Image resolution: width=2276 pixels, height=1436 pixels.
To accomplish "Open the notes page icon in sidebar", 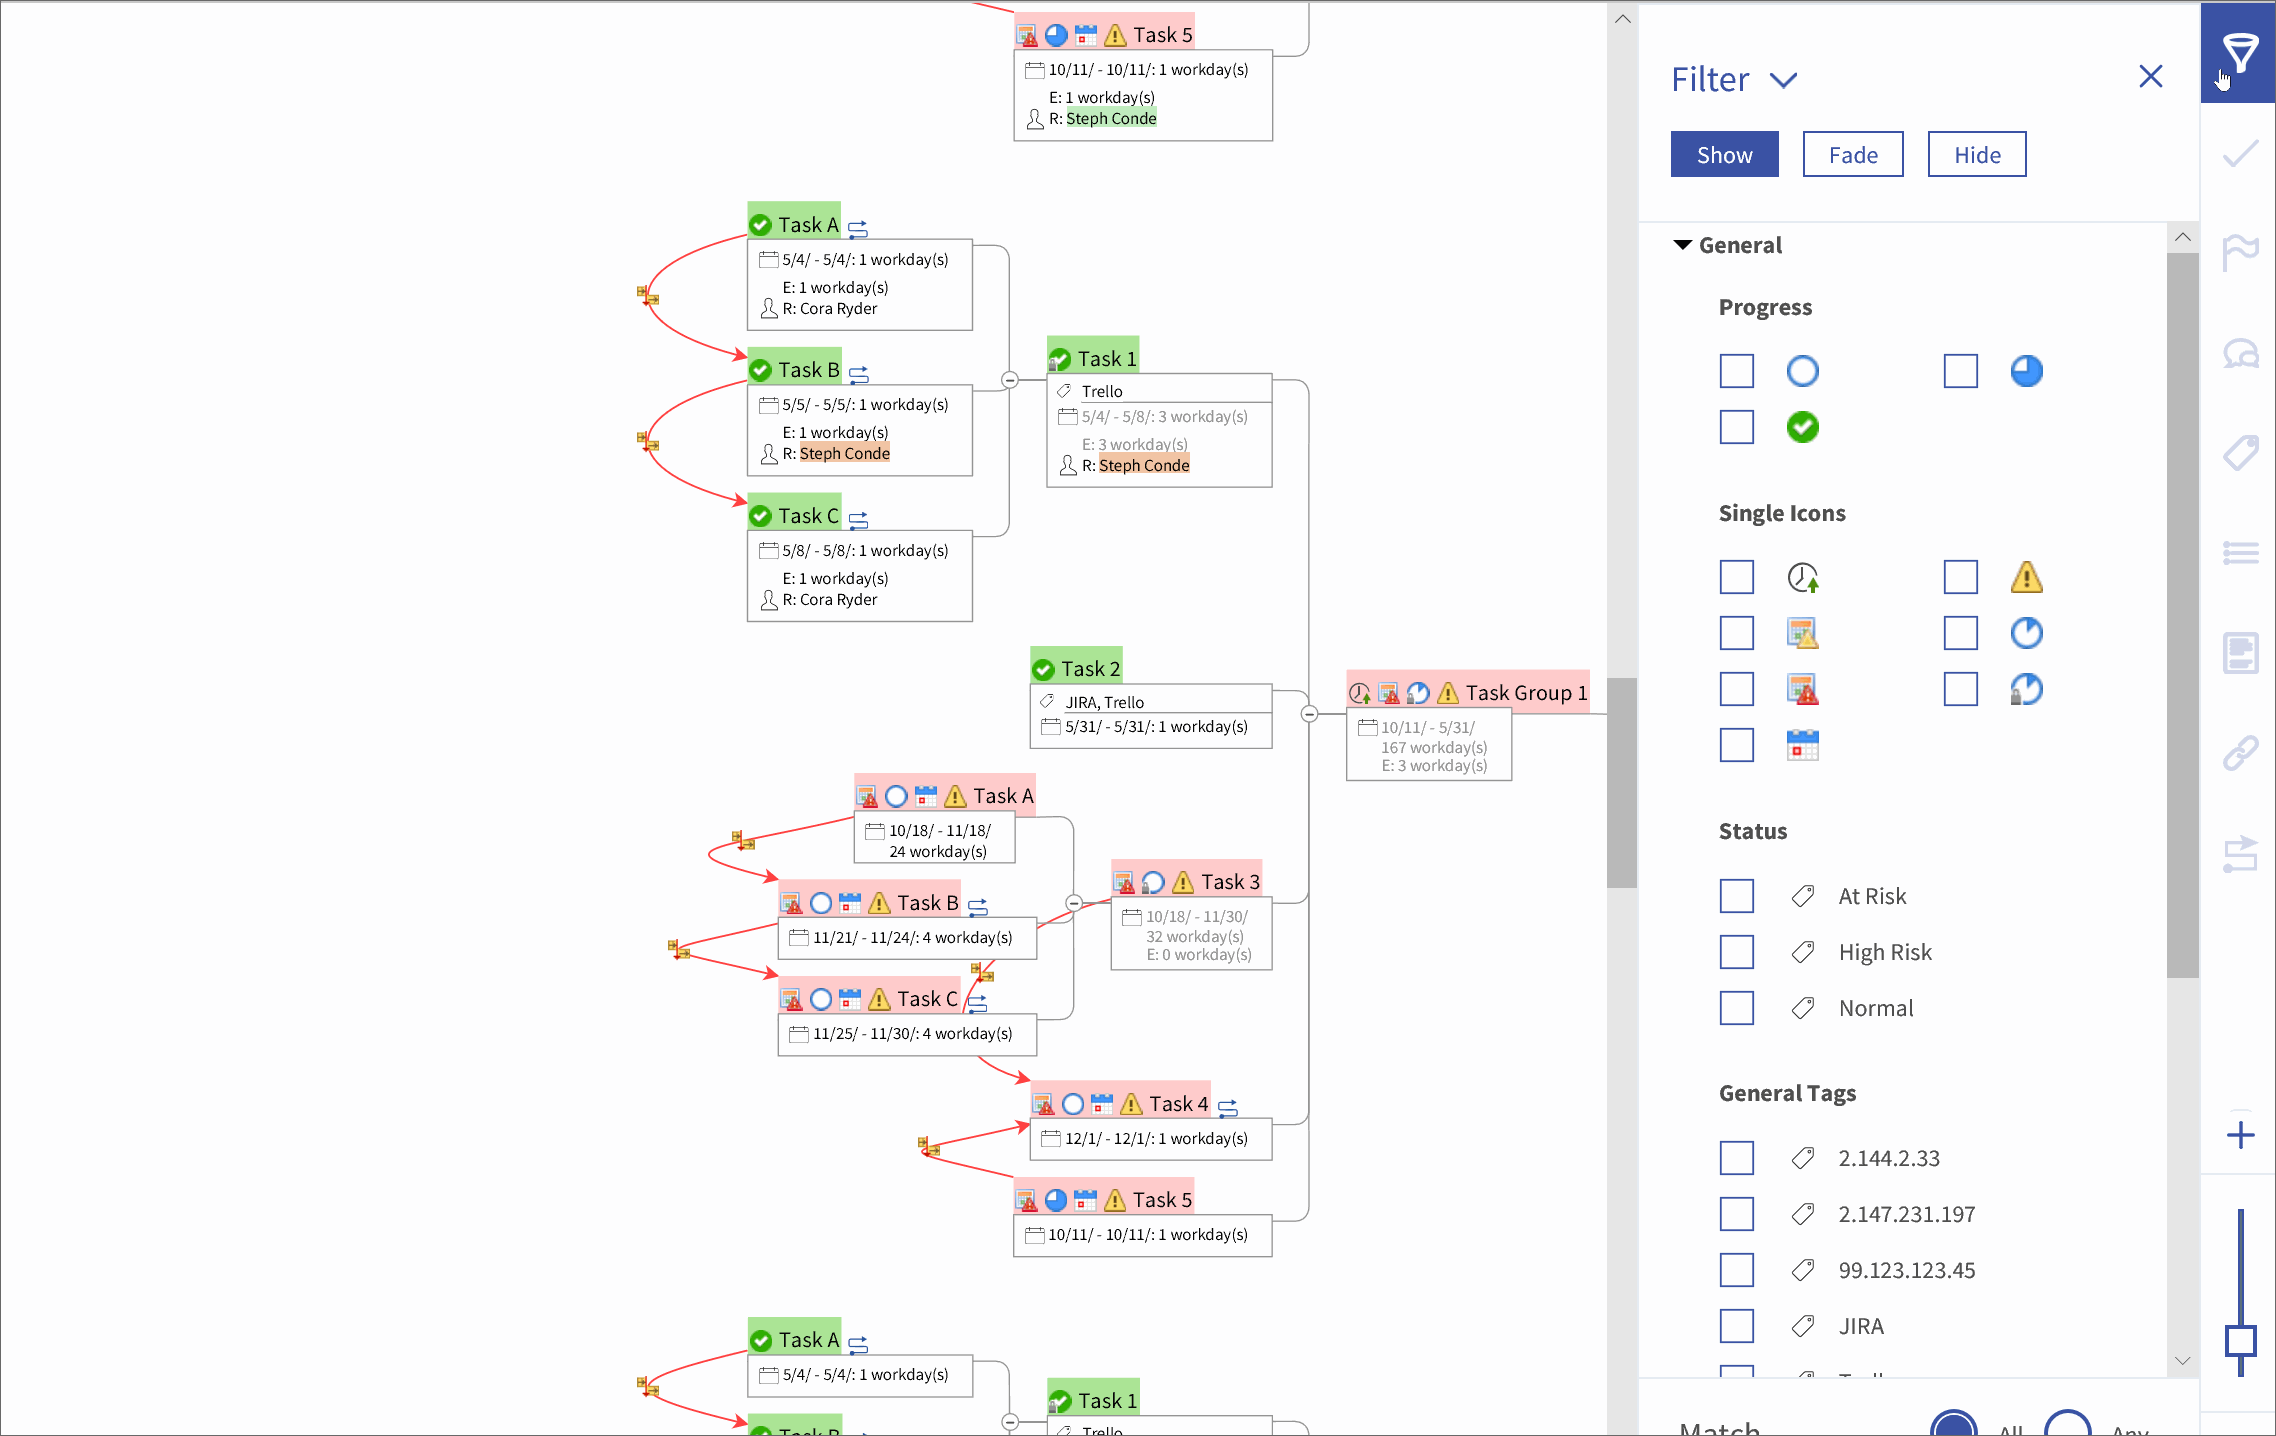I will point(2240,653).
